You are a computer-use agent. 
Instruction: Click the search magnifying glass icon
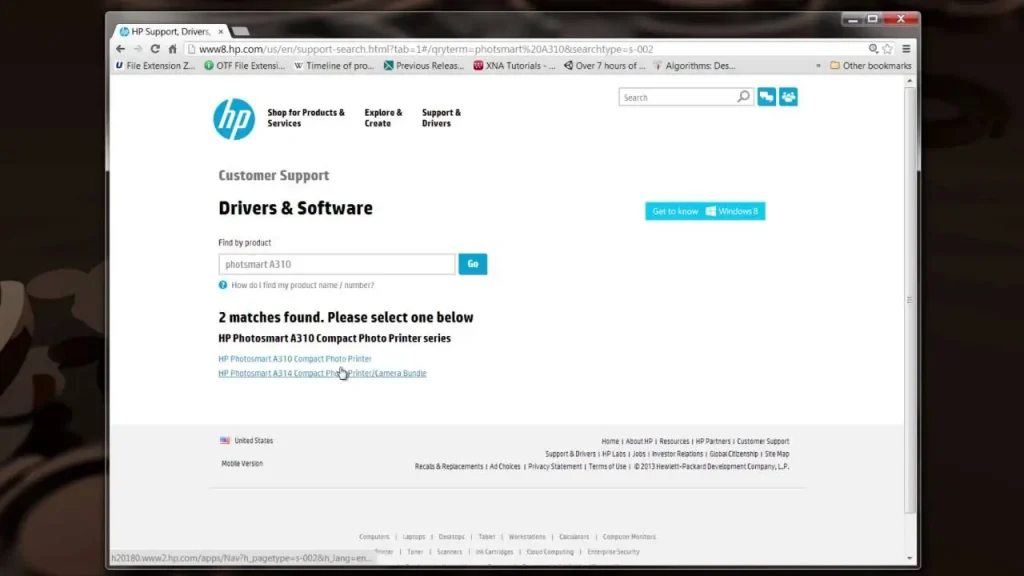741,96
